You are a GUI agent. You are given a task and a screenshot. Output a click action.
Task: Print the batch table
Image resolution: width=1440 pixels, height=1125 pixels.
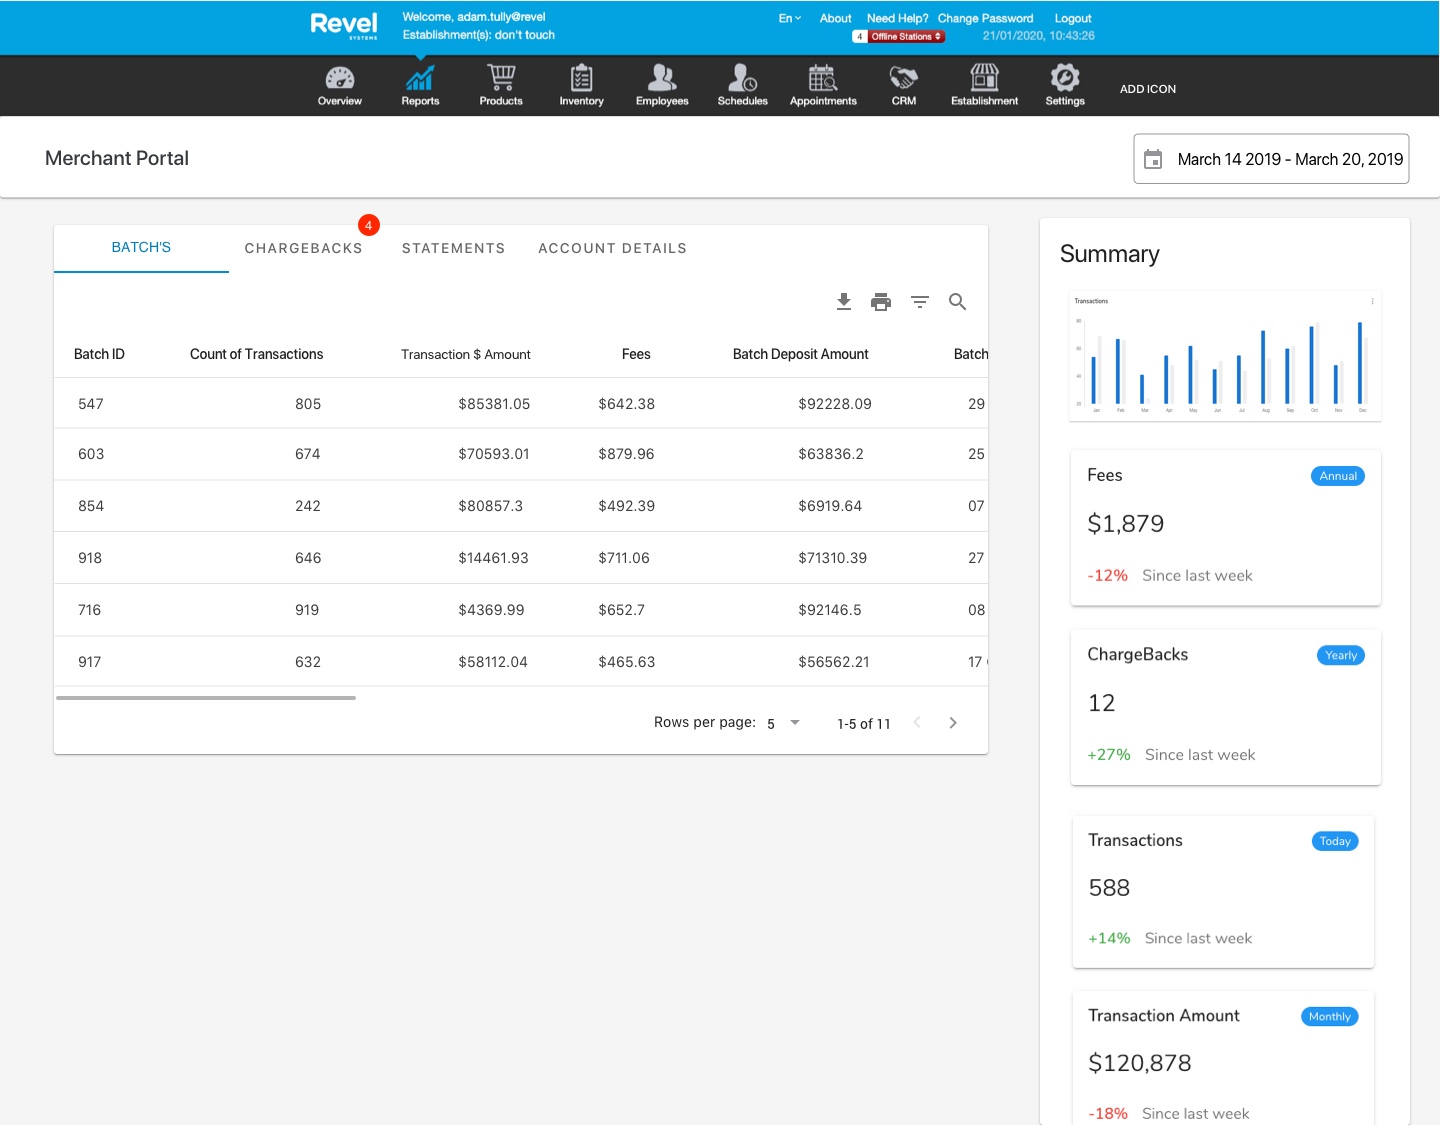(881, 302)
